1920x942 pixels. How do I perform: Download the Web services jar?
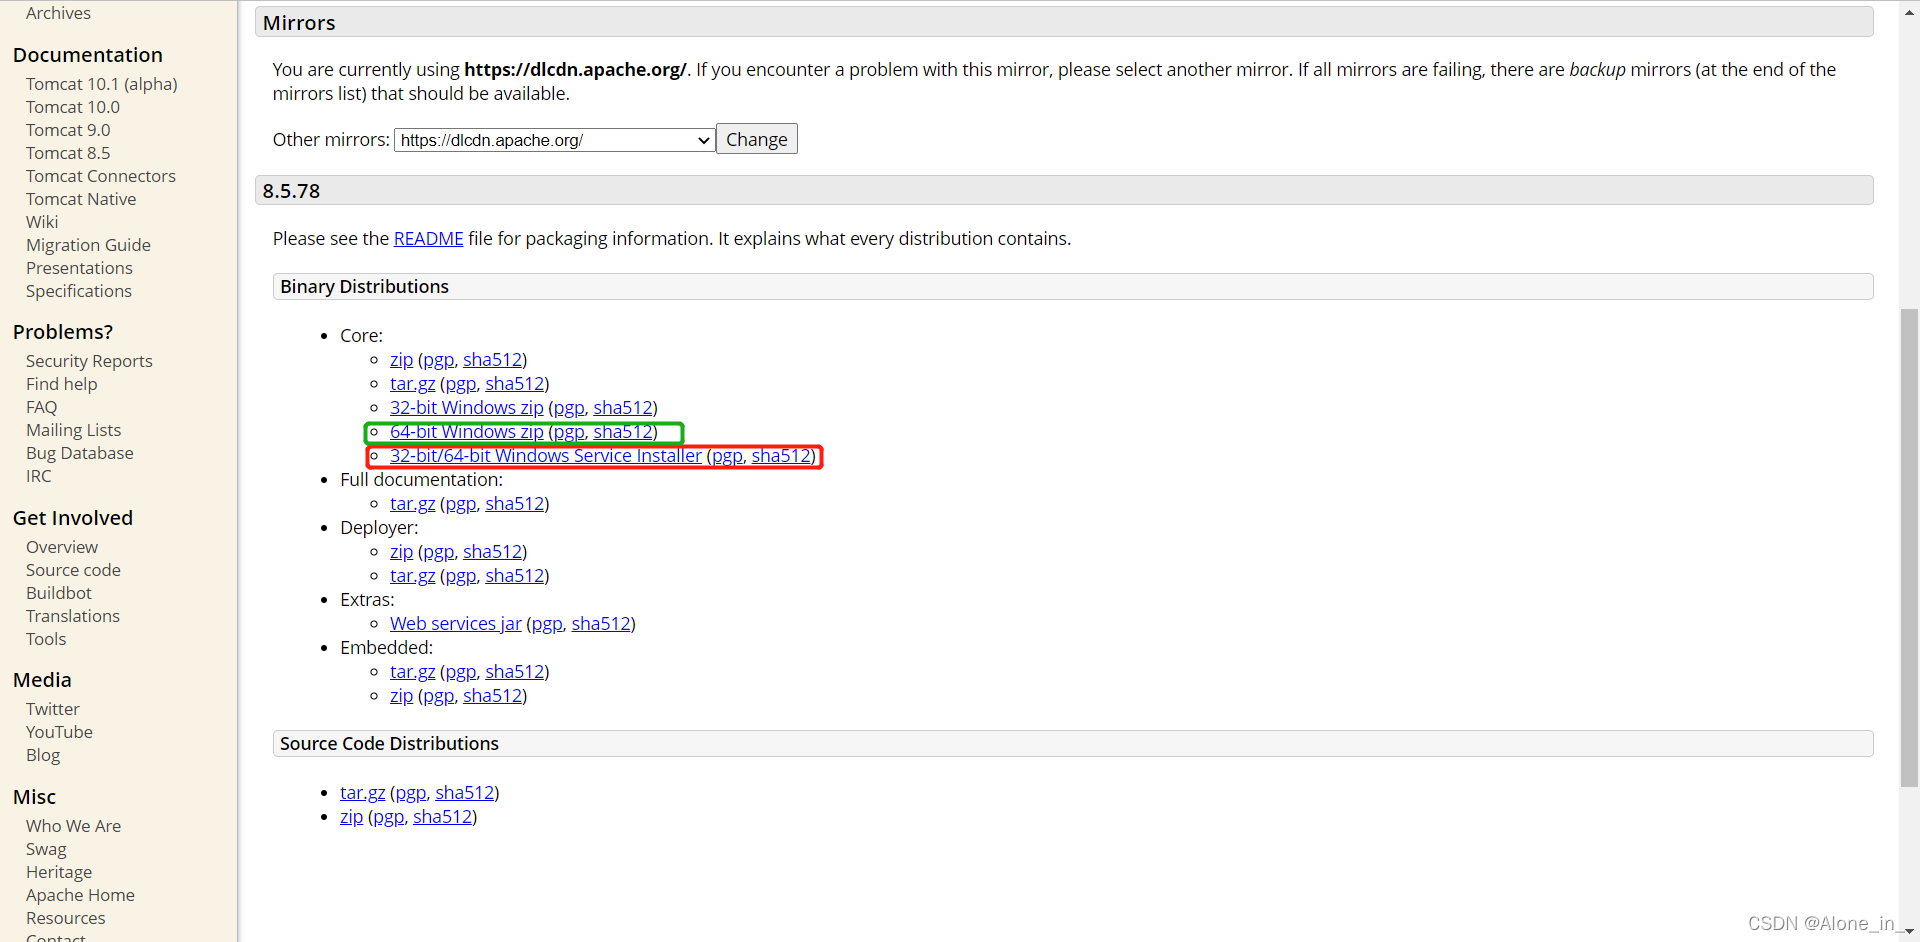[456, 624]
